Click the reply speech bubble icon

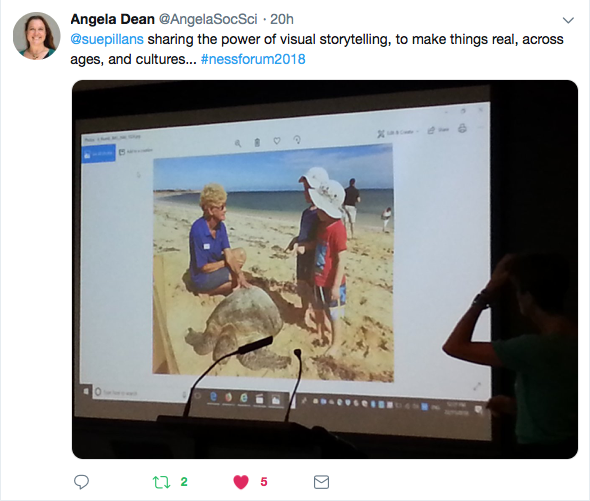tap(81, 482)
